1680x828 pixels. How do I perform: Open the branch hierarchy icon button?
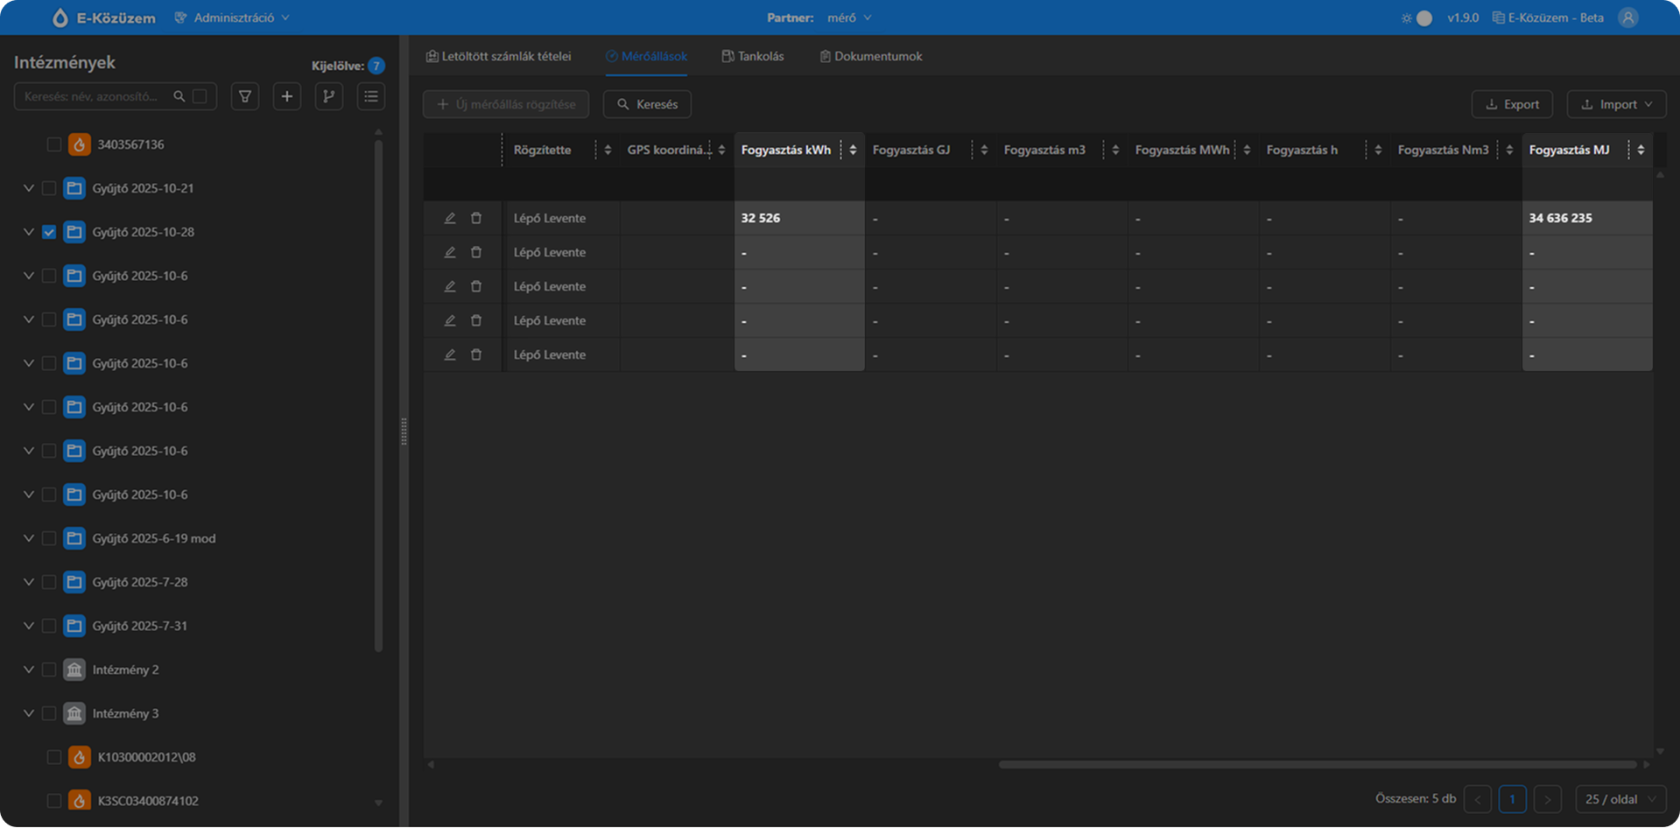point(329,97)
